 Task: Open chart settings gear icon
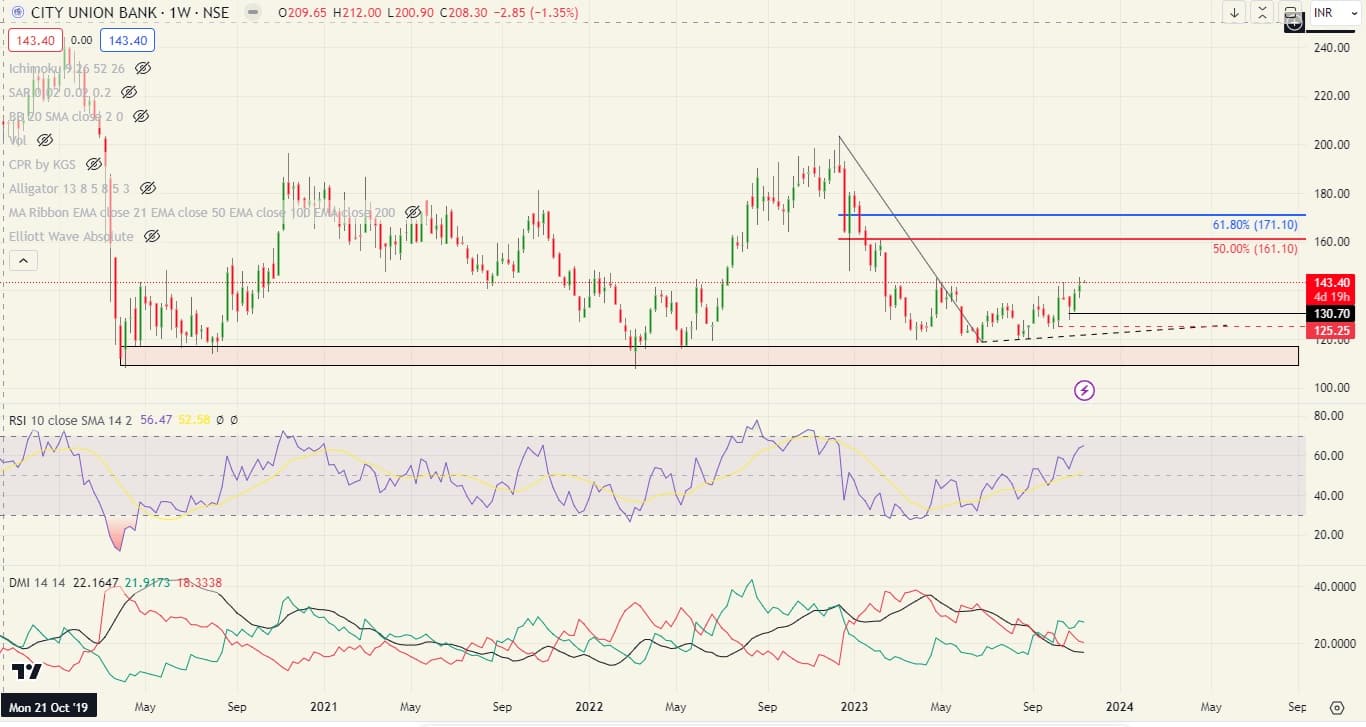1337,707
